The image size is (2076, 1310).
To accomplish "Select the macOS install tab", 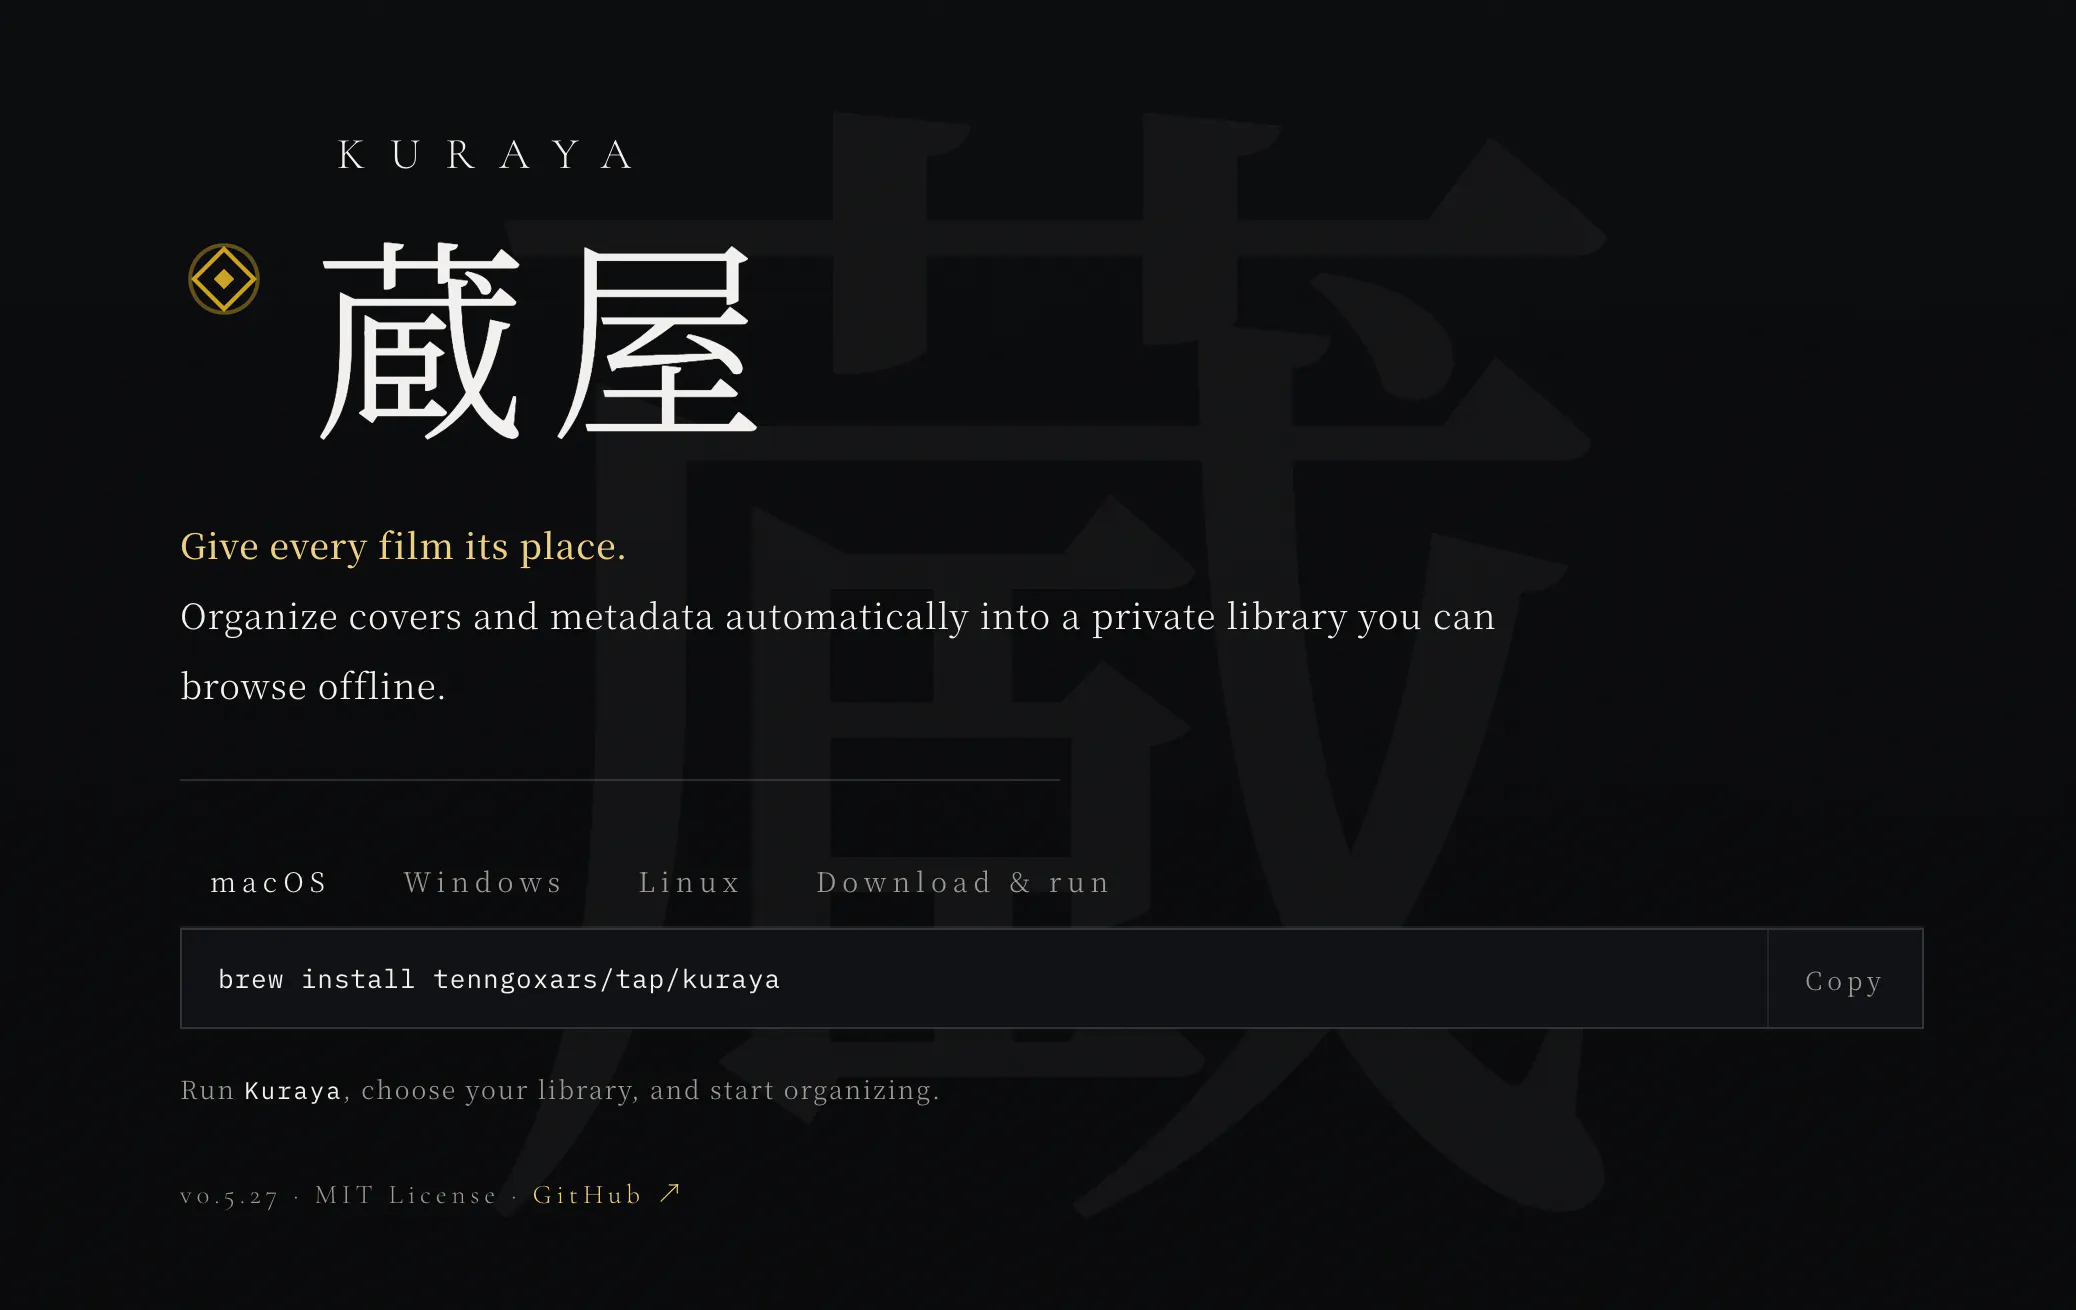I will [270, 882].
